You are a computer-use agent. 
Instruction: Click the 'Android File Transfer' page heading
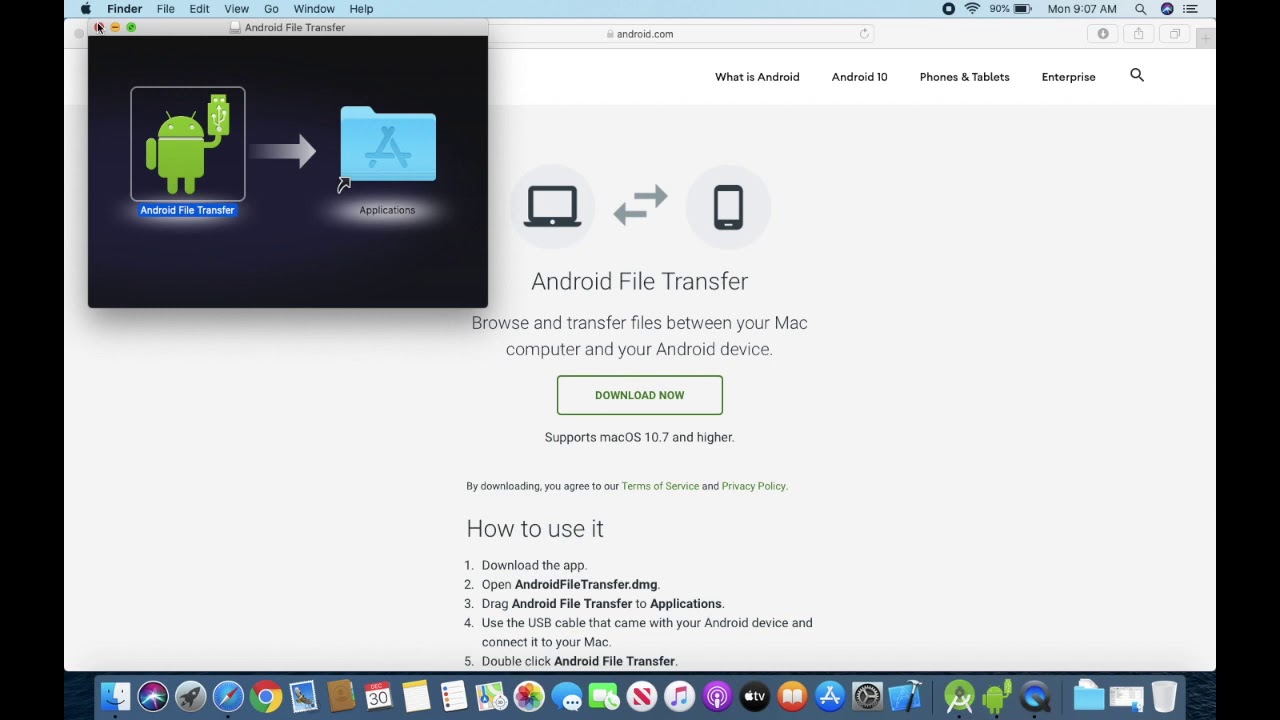pyautogui.click(x=640, y=282)
